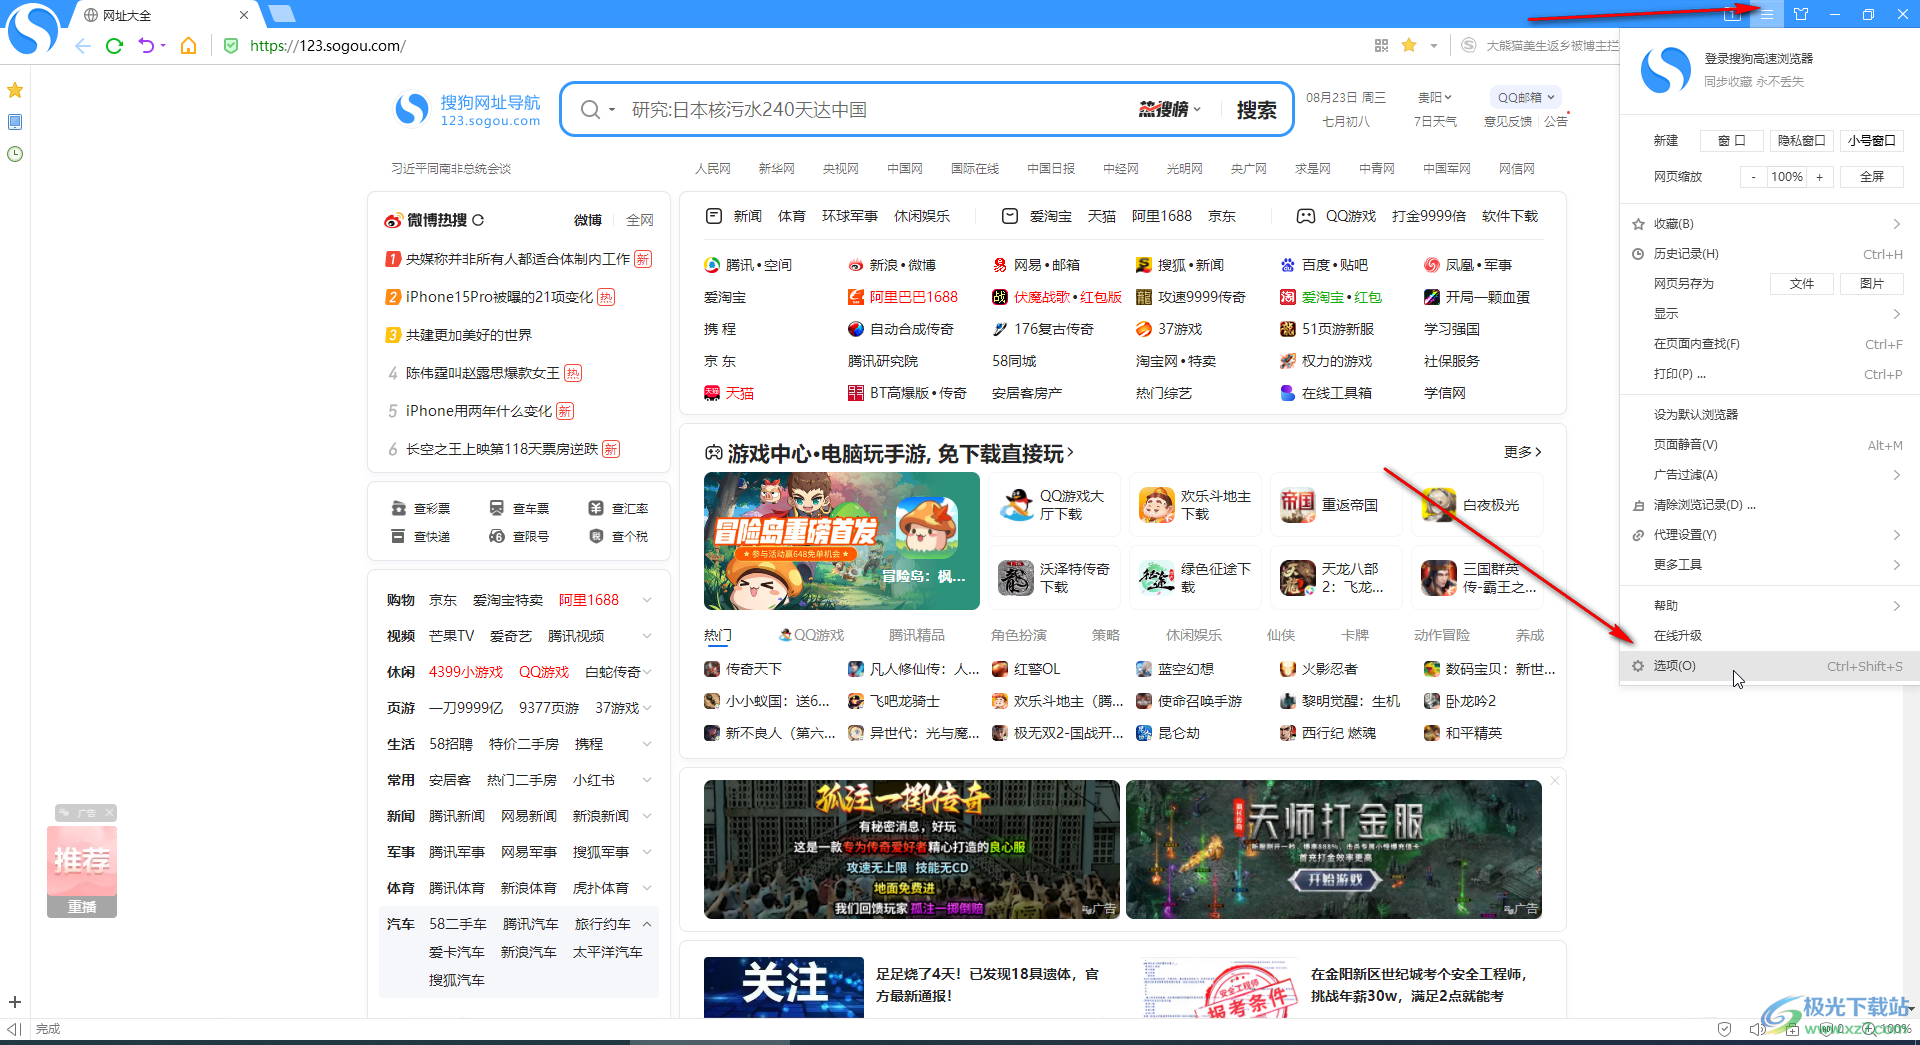Close the 网址大全 tab
The width and height of the screenshot is (1920, 1045).
point(244,15)
